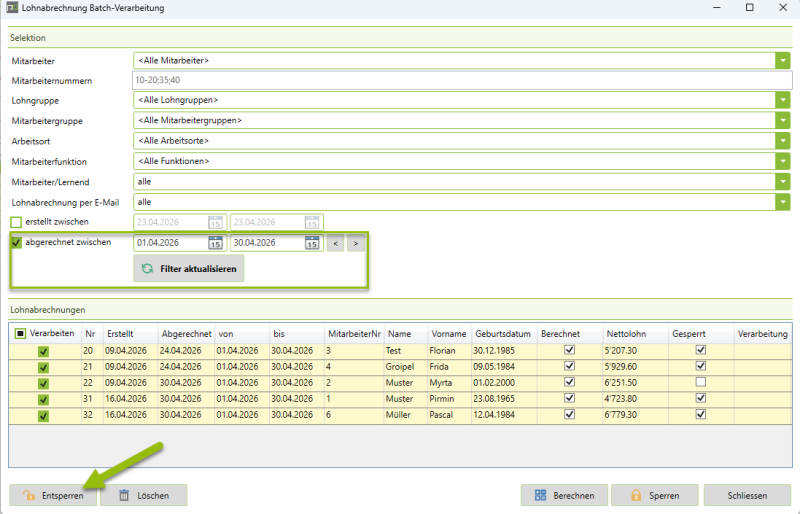Toggle Verarbeiten checkbox for Myrta Muster row
The width and height of the screenshot is (800, 514).
(x=43, y=383)
